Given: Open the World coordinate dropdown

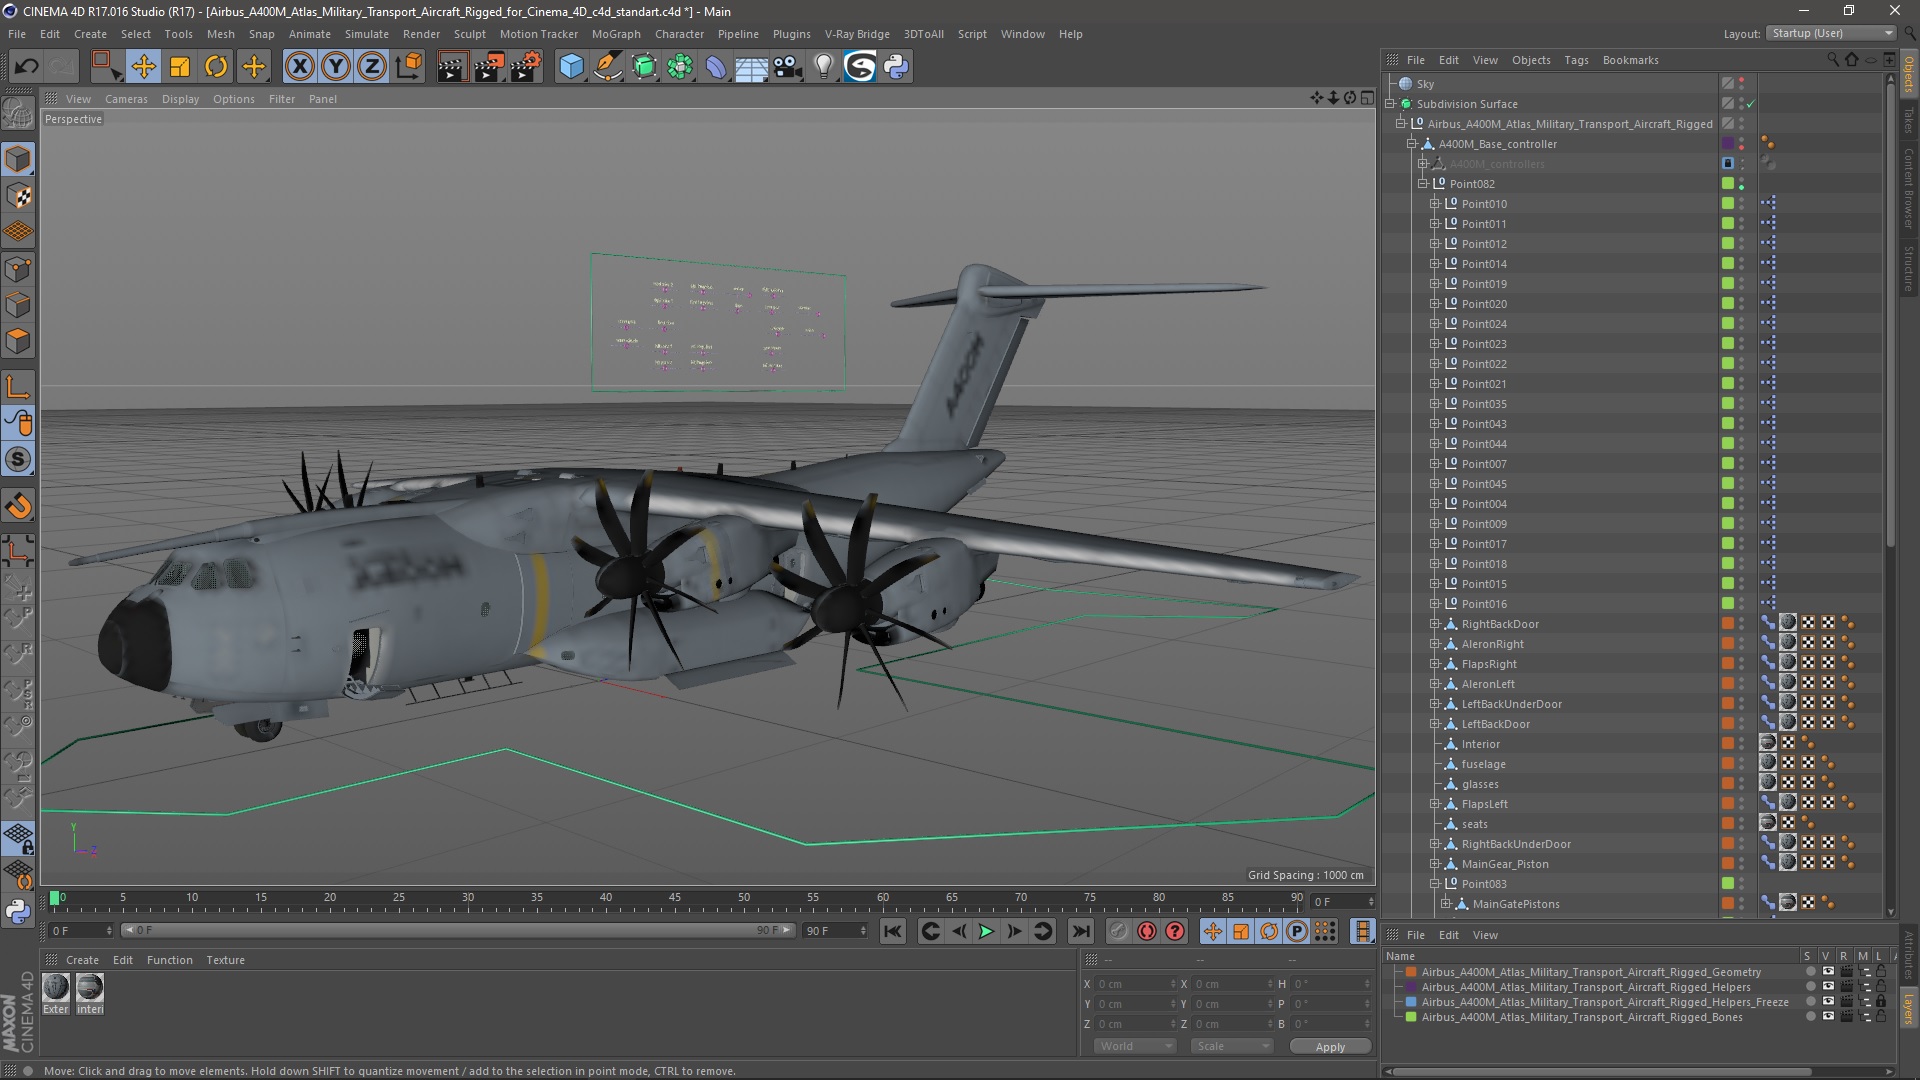Looking at the screenshot, I should 1135,1046.
